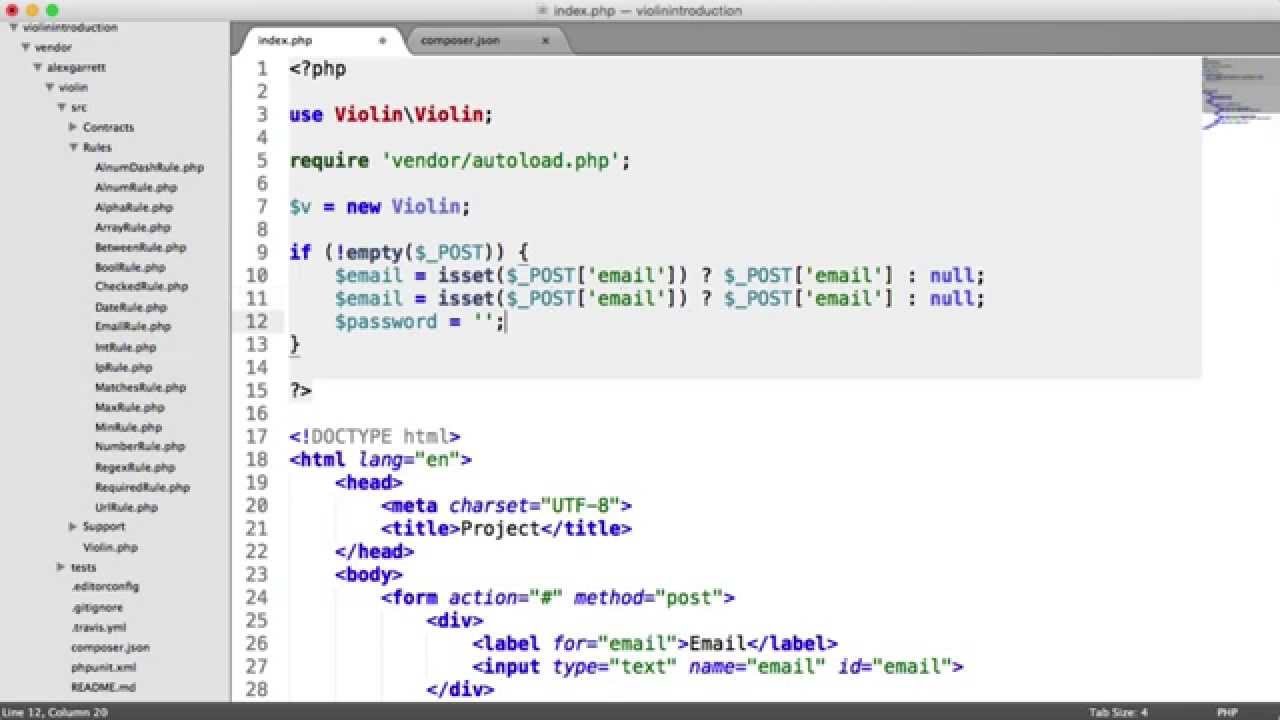Click the use Violin\Violin; line

coord(391,114)
